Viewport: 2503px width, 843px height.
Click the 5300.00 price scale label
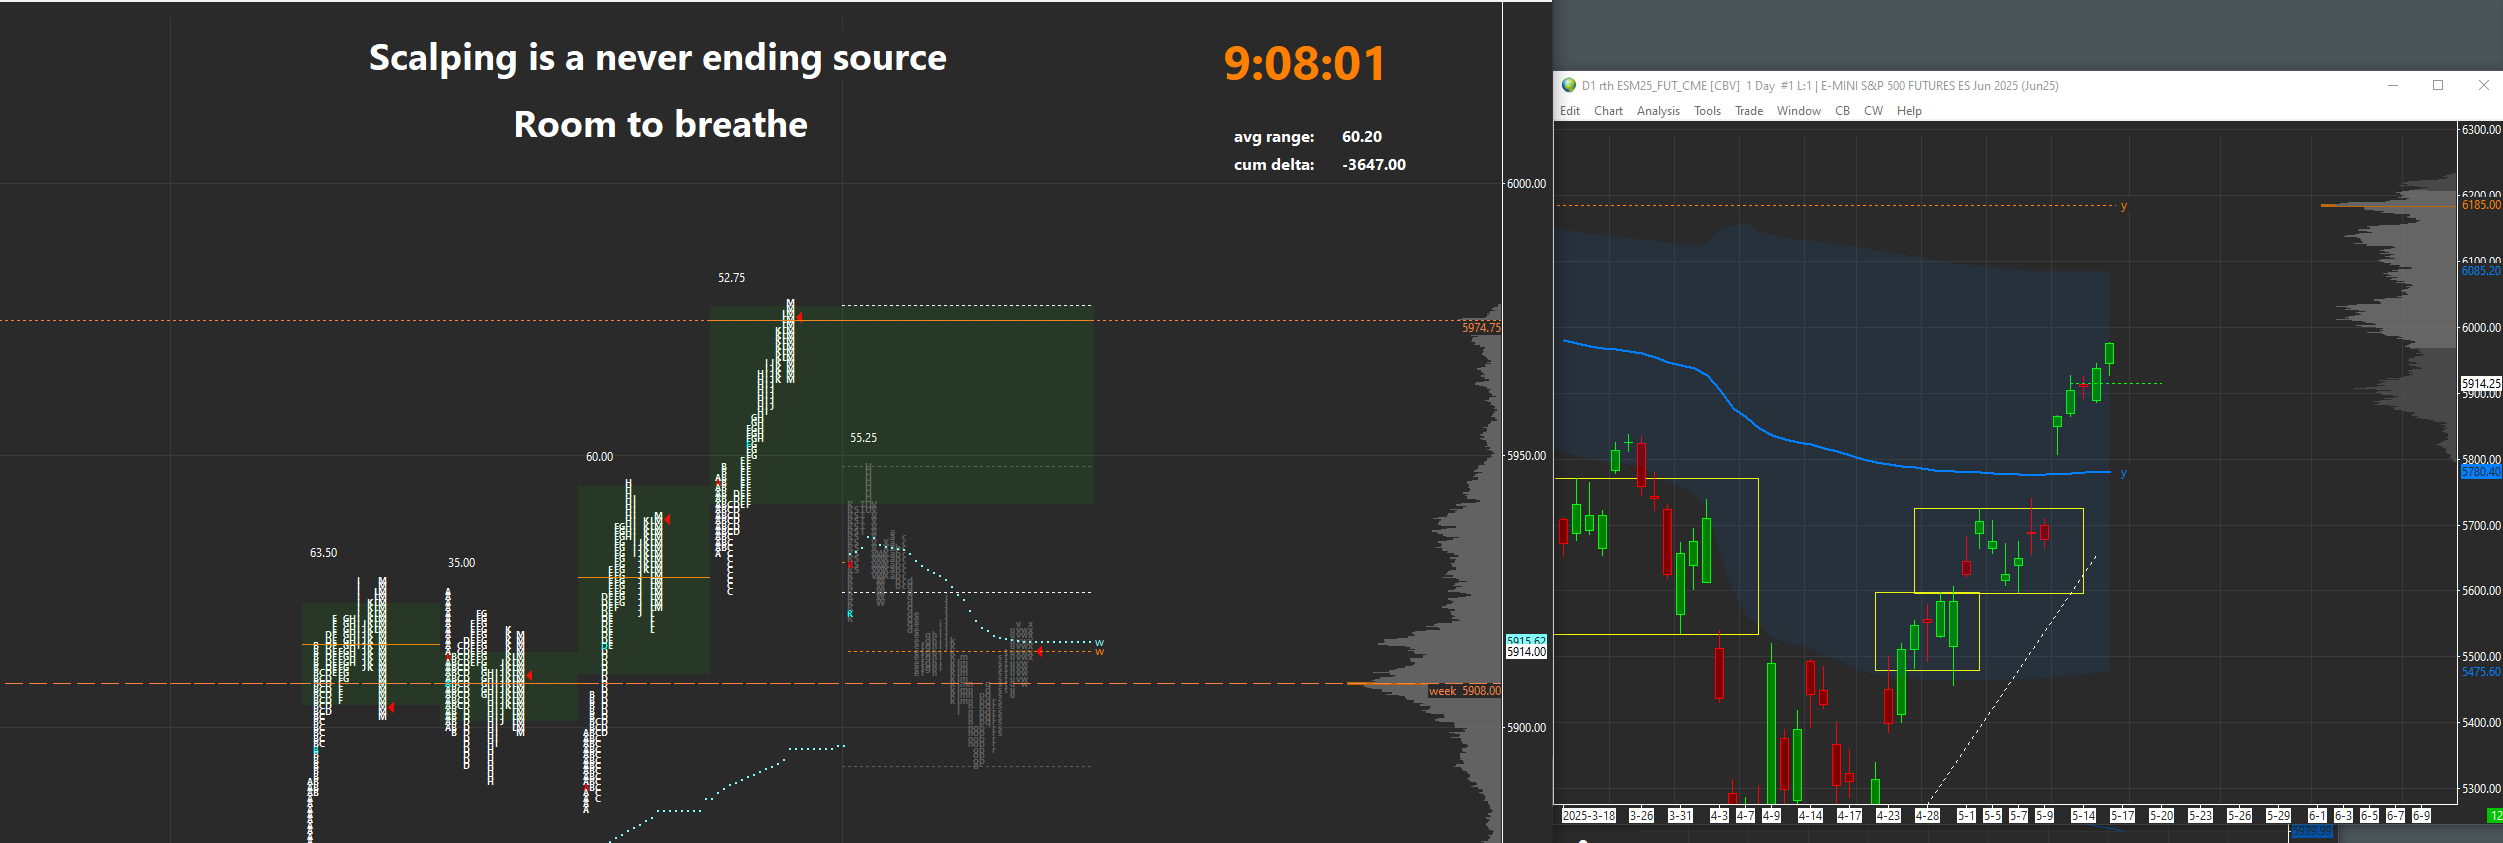2481,789
